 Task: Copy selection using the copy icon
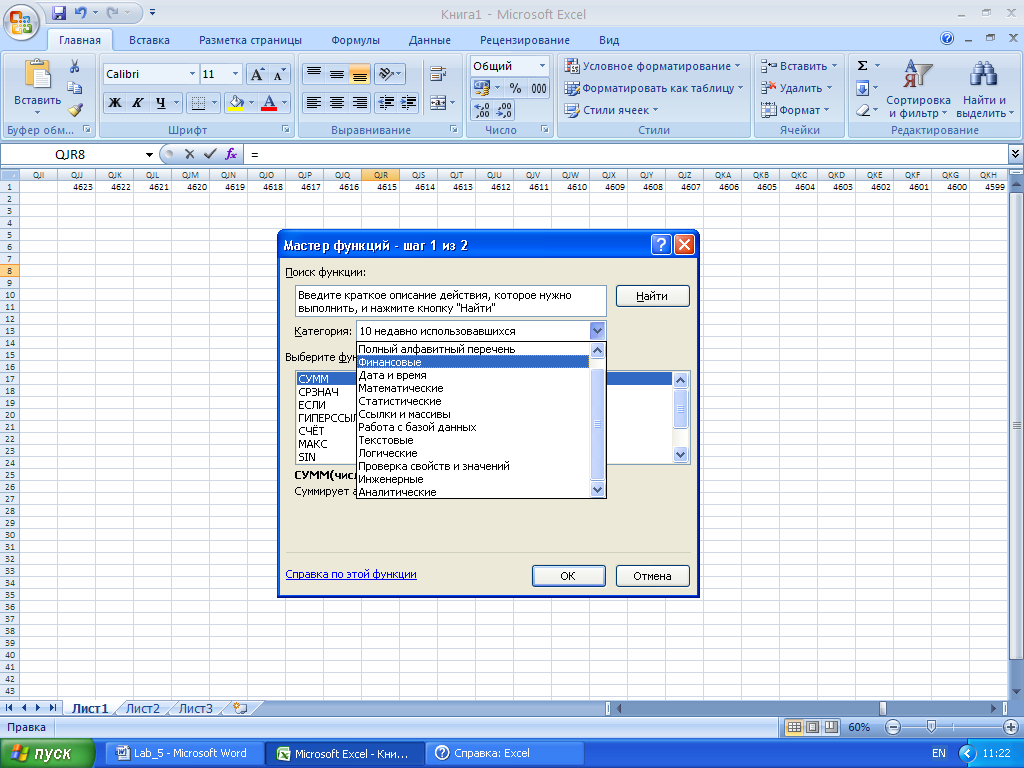click(74, 88)
